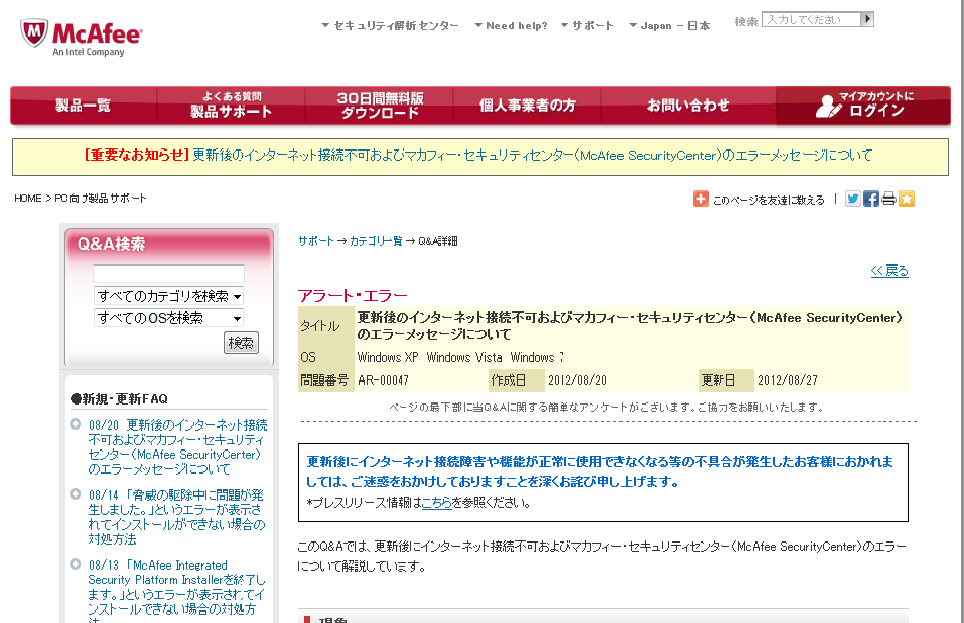The image size is (964, 623).
Task: Click HOME breadcrumb link
Action: point(28,198)
